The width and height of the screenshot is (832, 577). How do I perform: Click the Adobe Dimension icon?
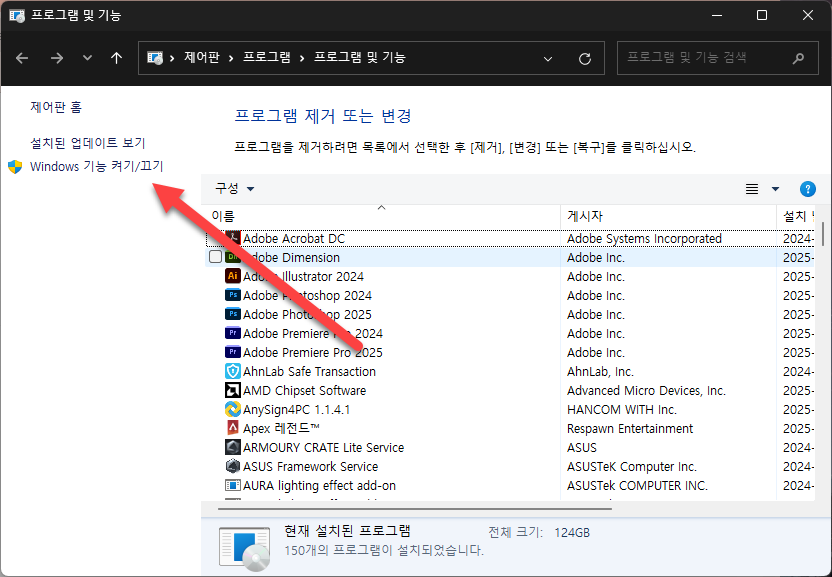tap(232, 257)
